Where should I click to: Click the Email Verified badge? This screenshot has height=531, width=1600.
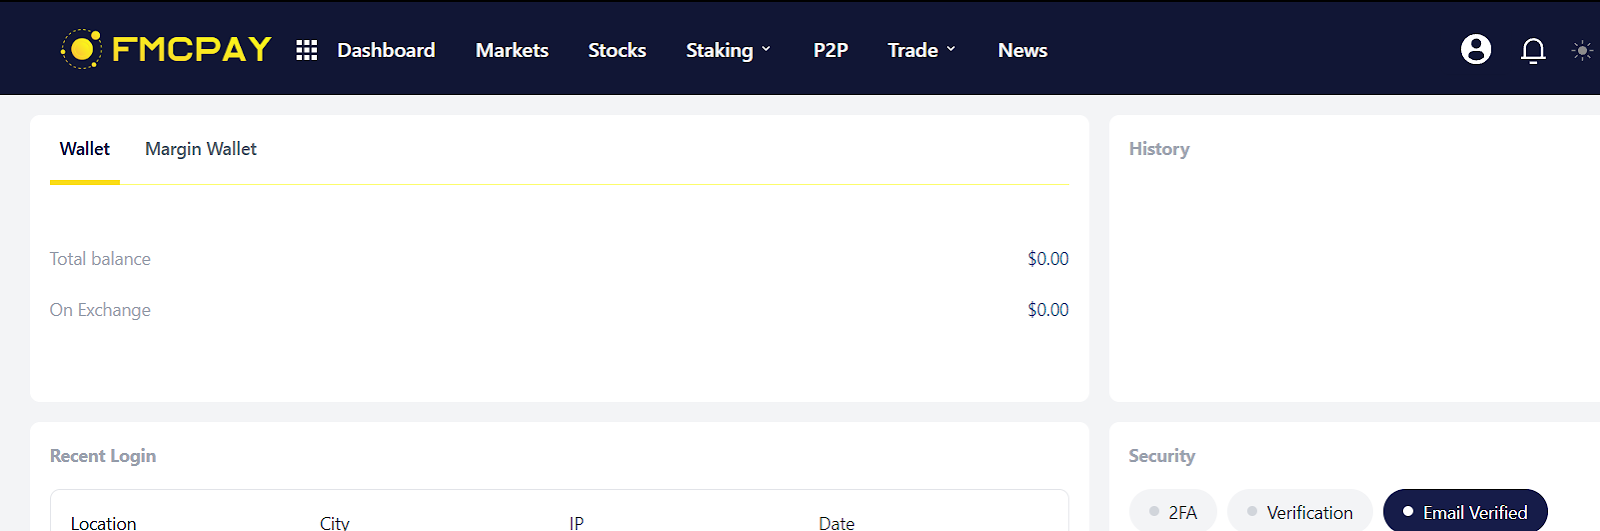tap(1465, 512)
